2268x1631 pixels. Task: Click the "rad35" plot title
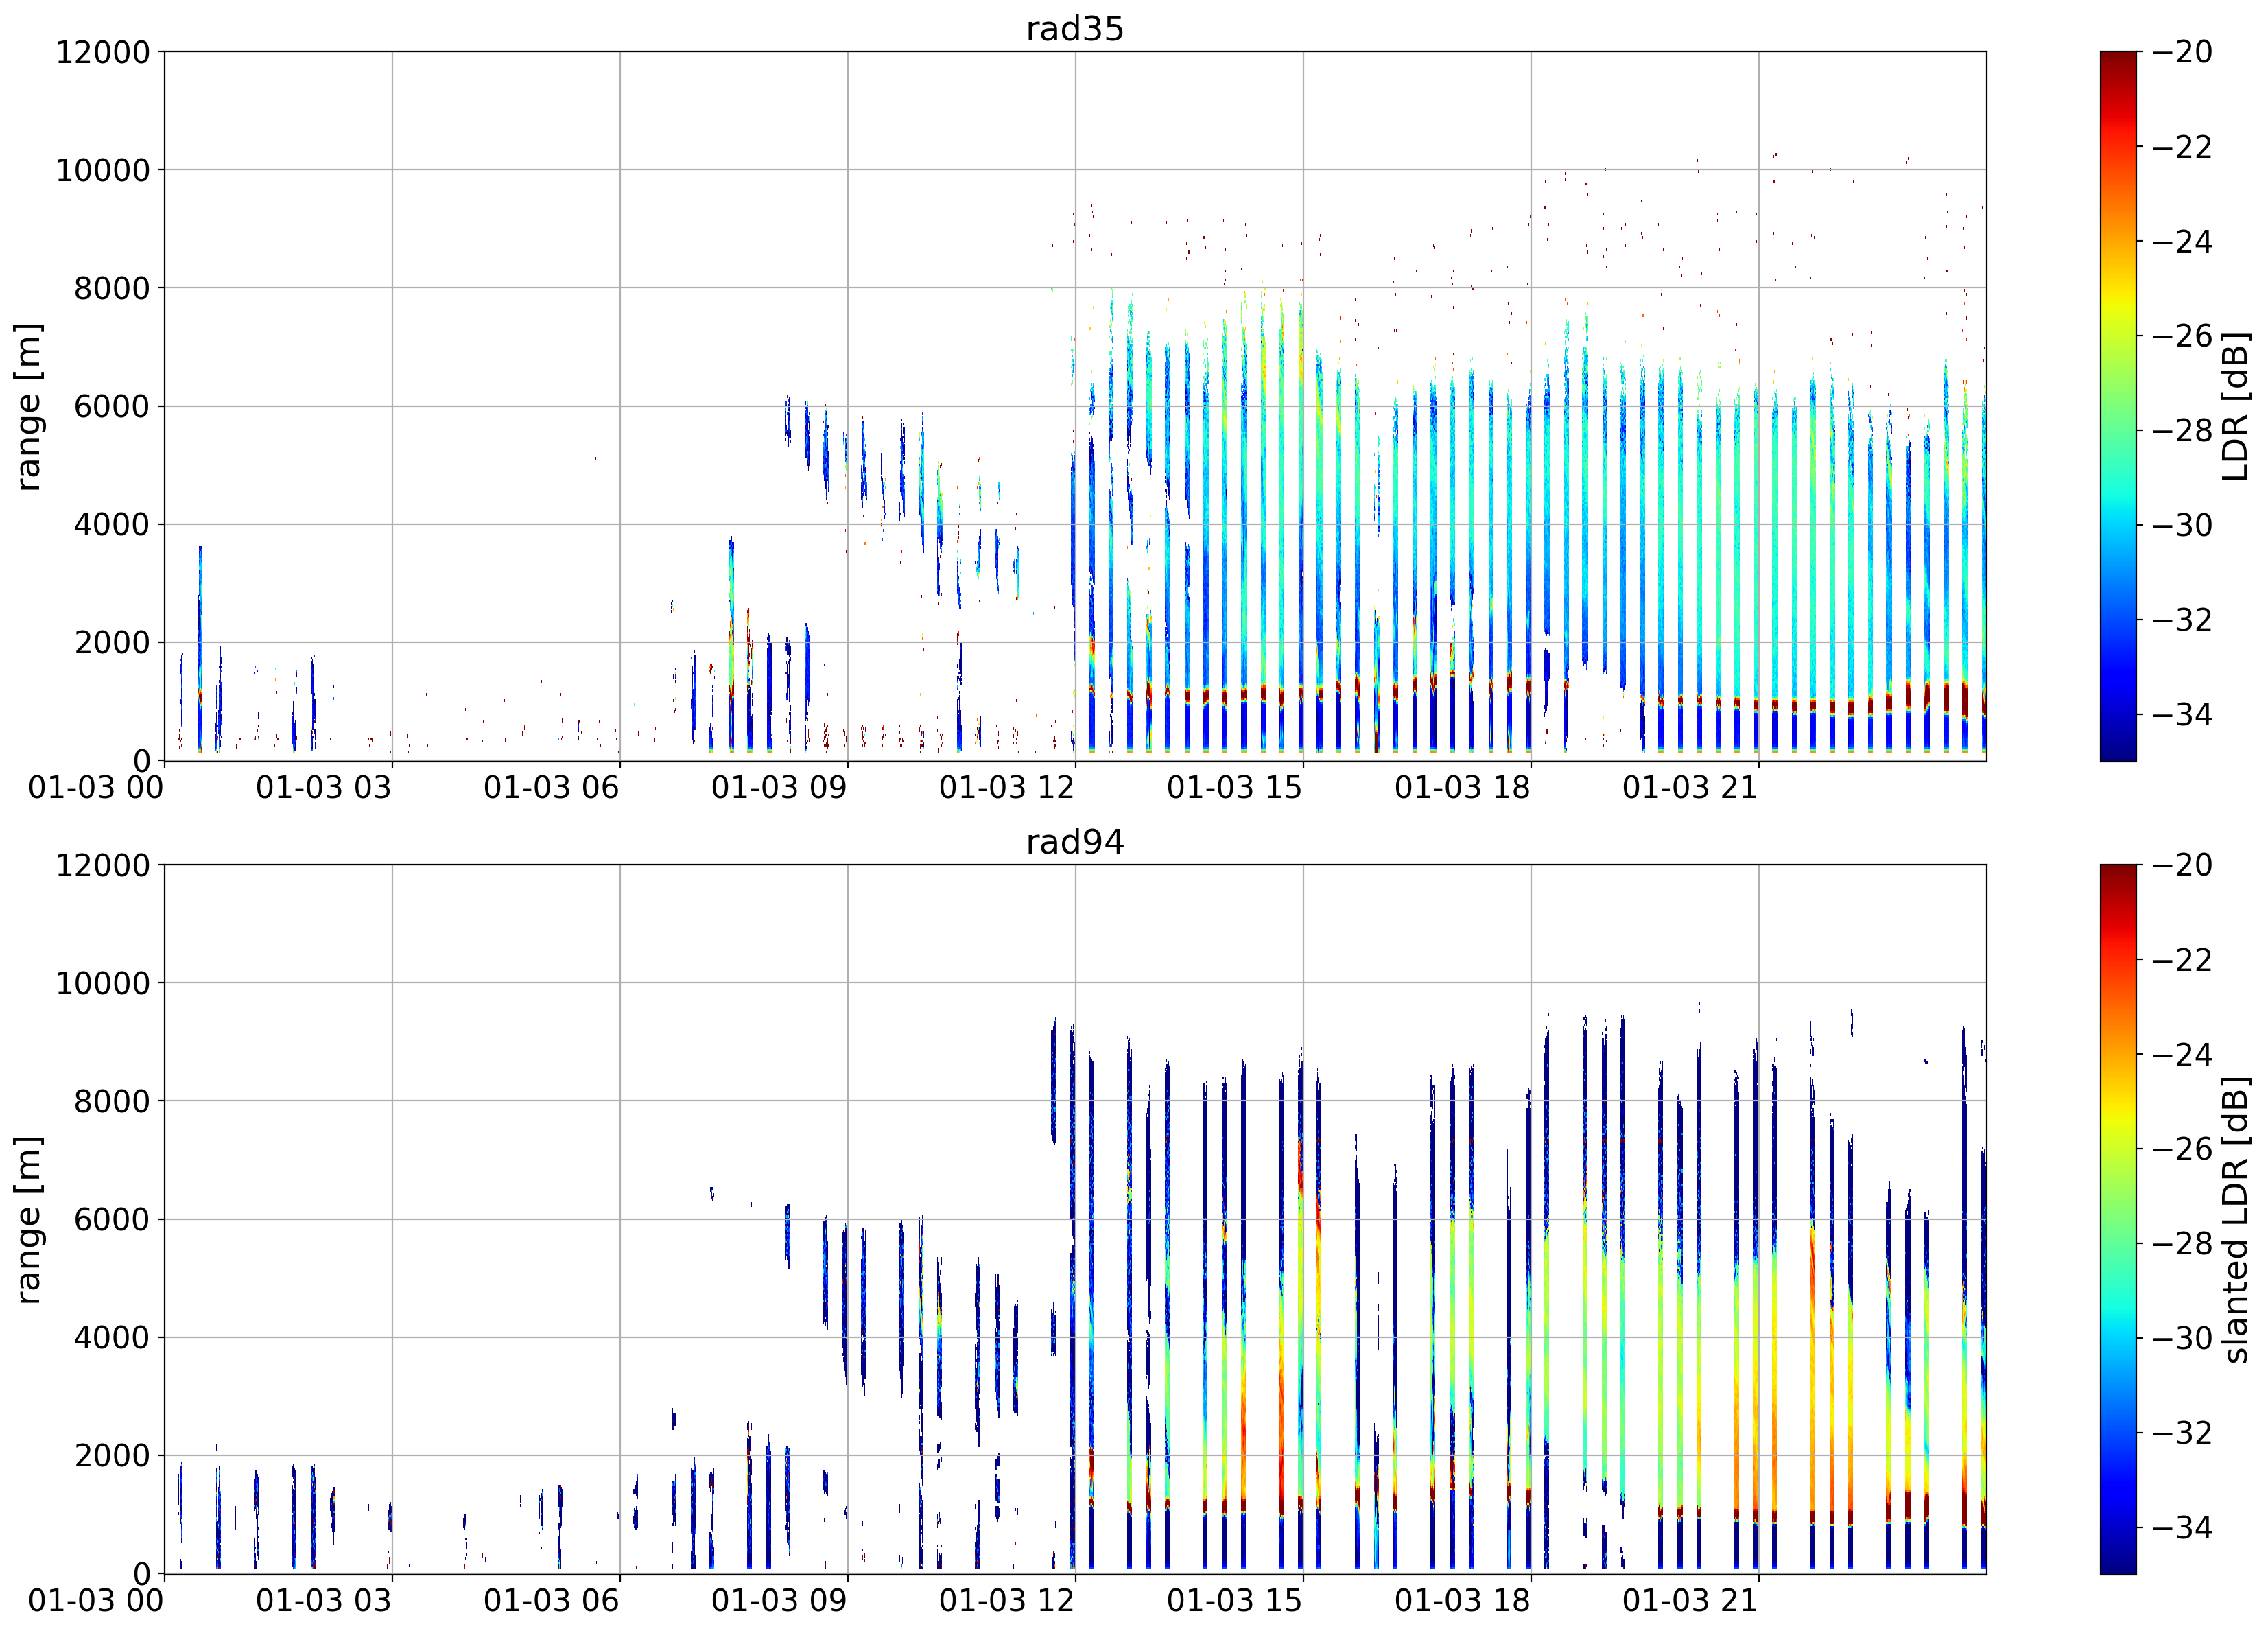click(1075, 28)
